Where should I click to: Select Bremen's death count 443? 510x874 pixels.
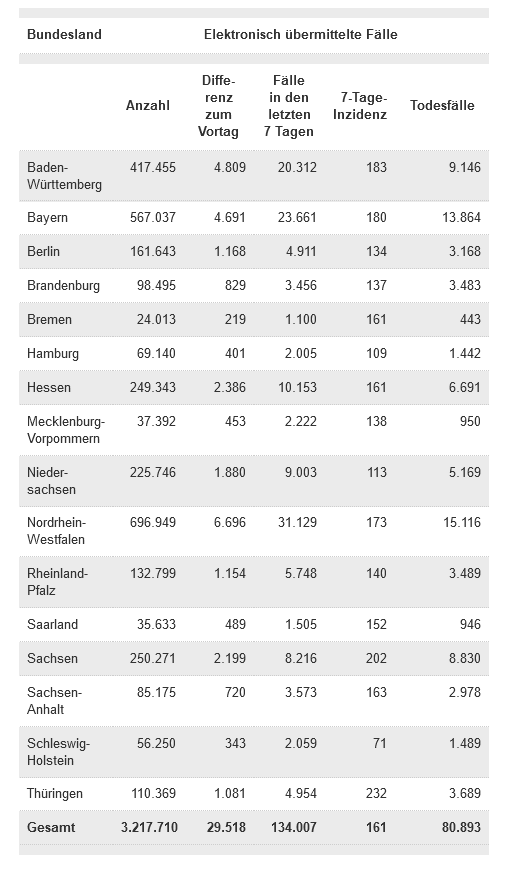470,319
